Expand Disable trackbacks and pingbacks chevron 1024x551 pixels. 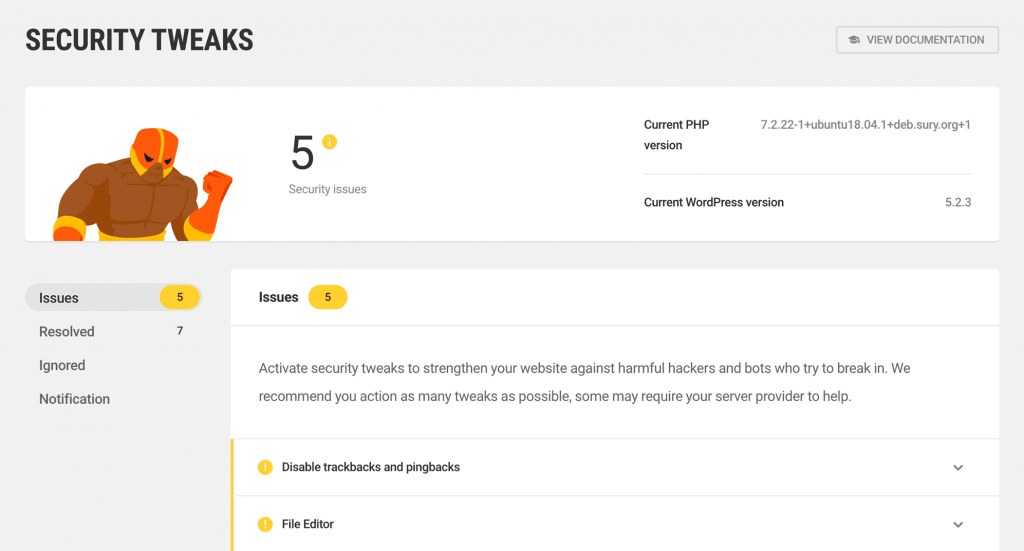[958, 467]
